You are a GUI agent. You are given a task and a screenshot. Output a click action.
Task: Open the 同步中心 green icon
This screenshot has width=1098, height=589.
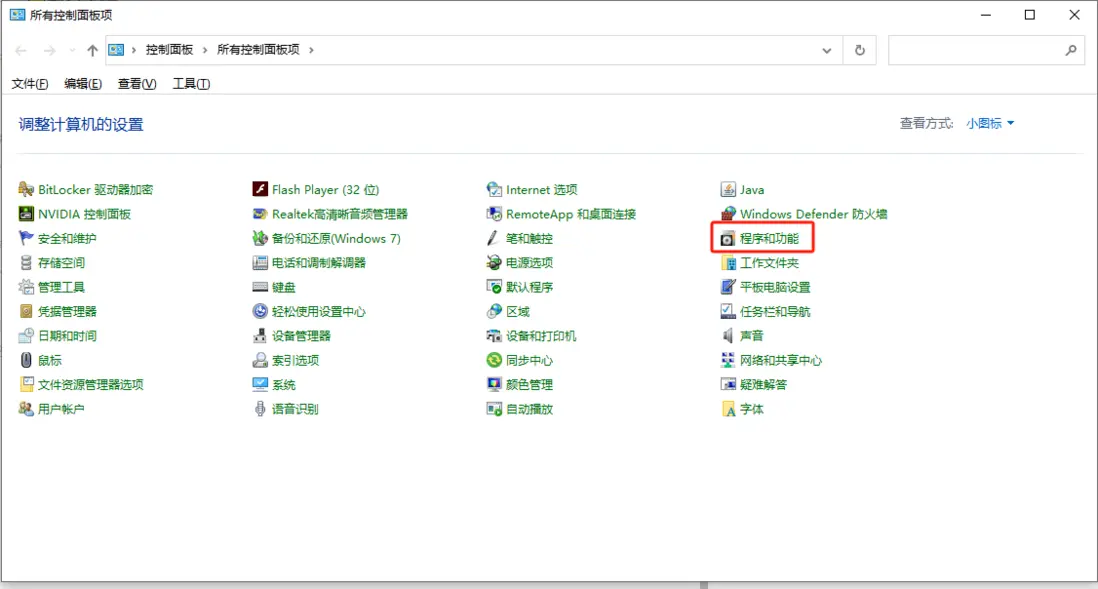[494, 360]
